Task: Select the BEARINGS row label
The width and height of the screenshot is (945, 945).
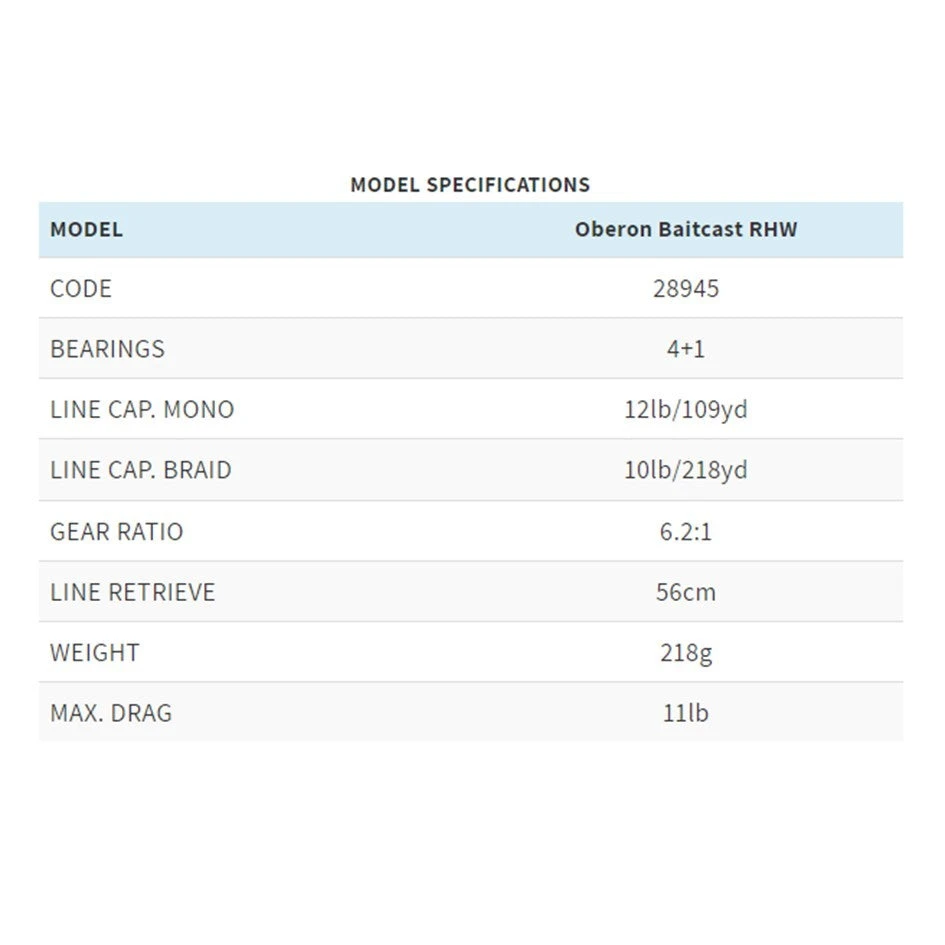Action: [107, 349]
